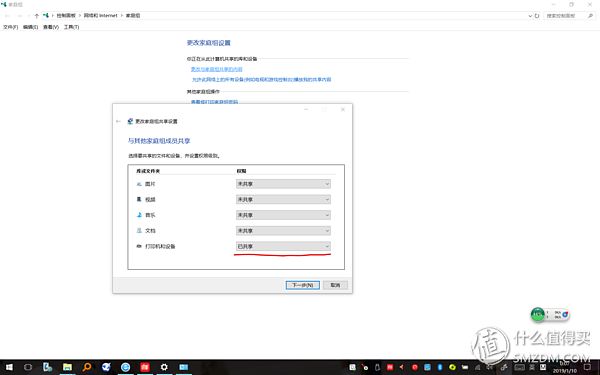Open Internet Explorer from the taskbar
This screenshot has width=600, height=375.
tap(126, 367)
